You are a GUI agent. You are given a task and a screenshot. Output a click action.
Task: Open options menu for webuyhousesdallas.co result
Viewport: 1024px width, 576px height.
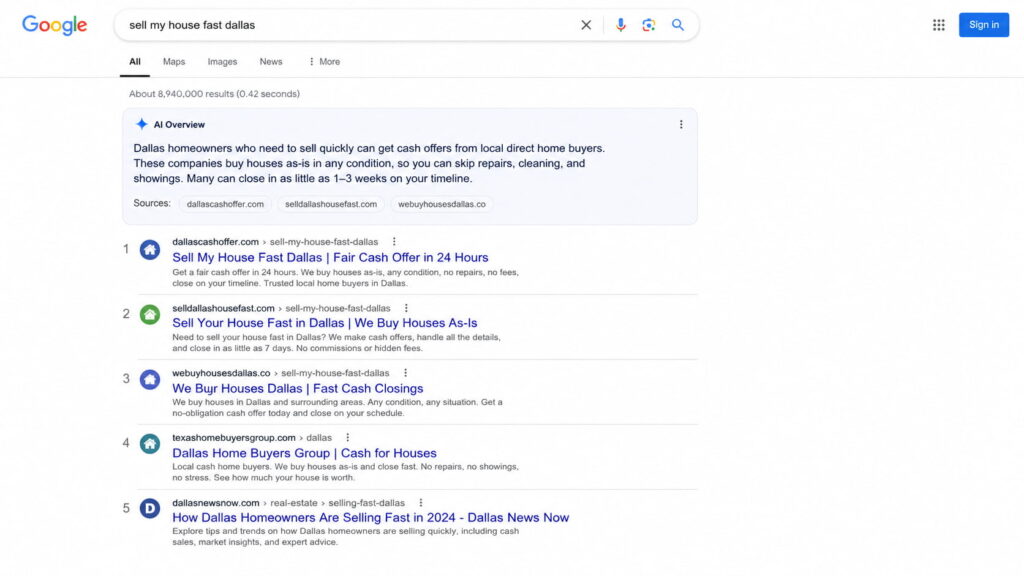click(x=405, y=373)
